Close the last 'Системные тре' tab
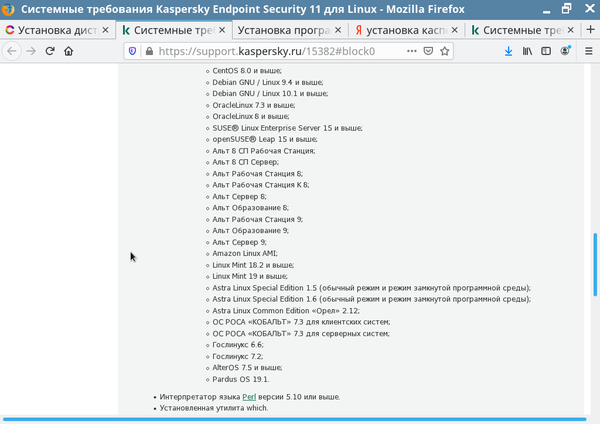 tap(570, 30)
